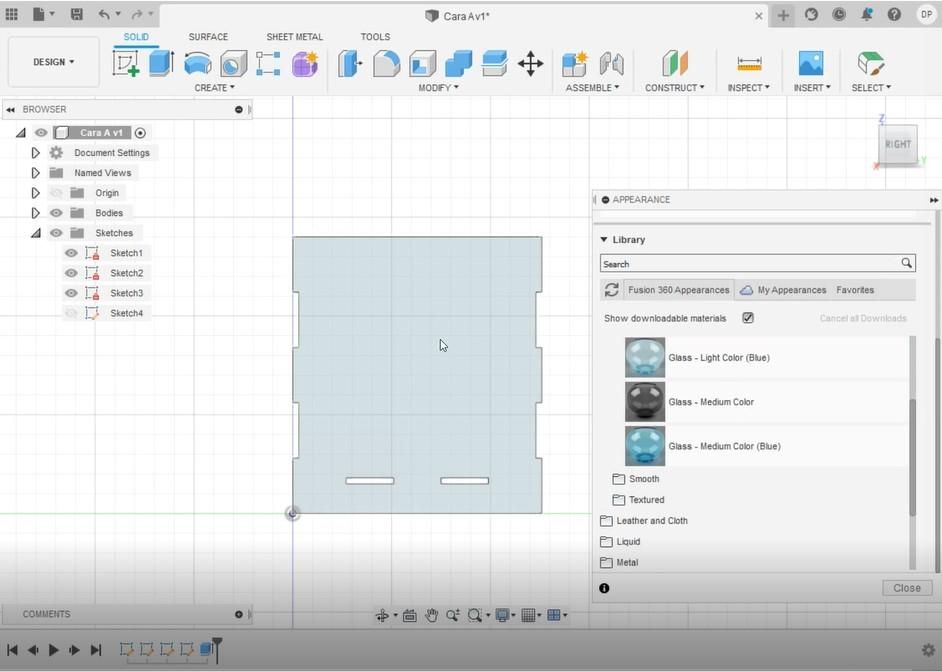The height and width of the screenshot is (671, 942).
Task: Open the data panel grid icon
Action: (x=11, y=14)
